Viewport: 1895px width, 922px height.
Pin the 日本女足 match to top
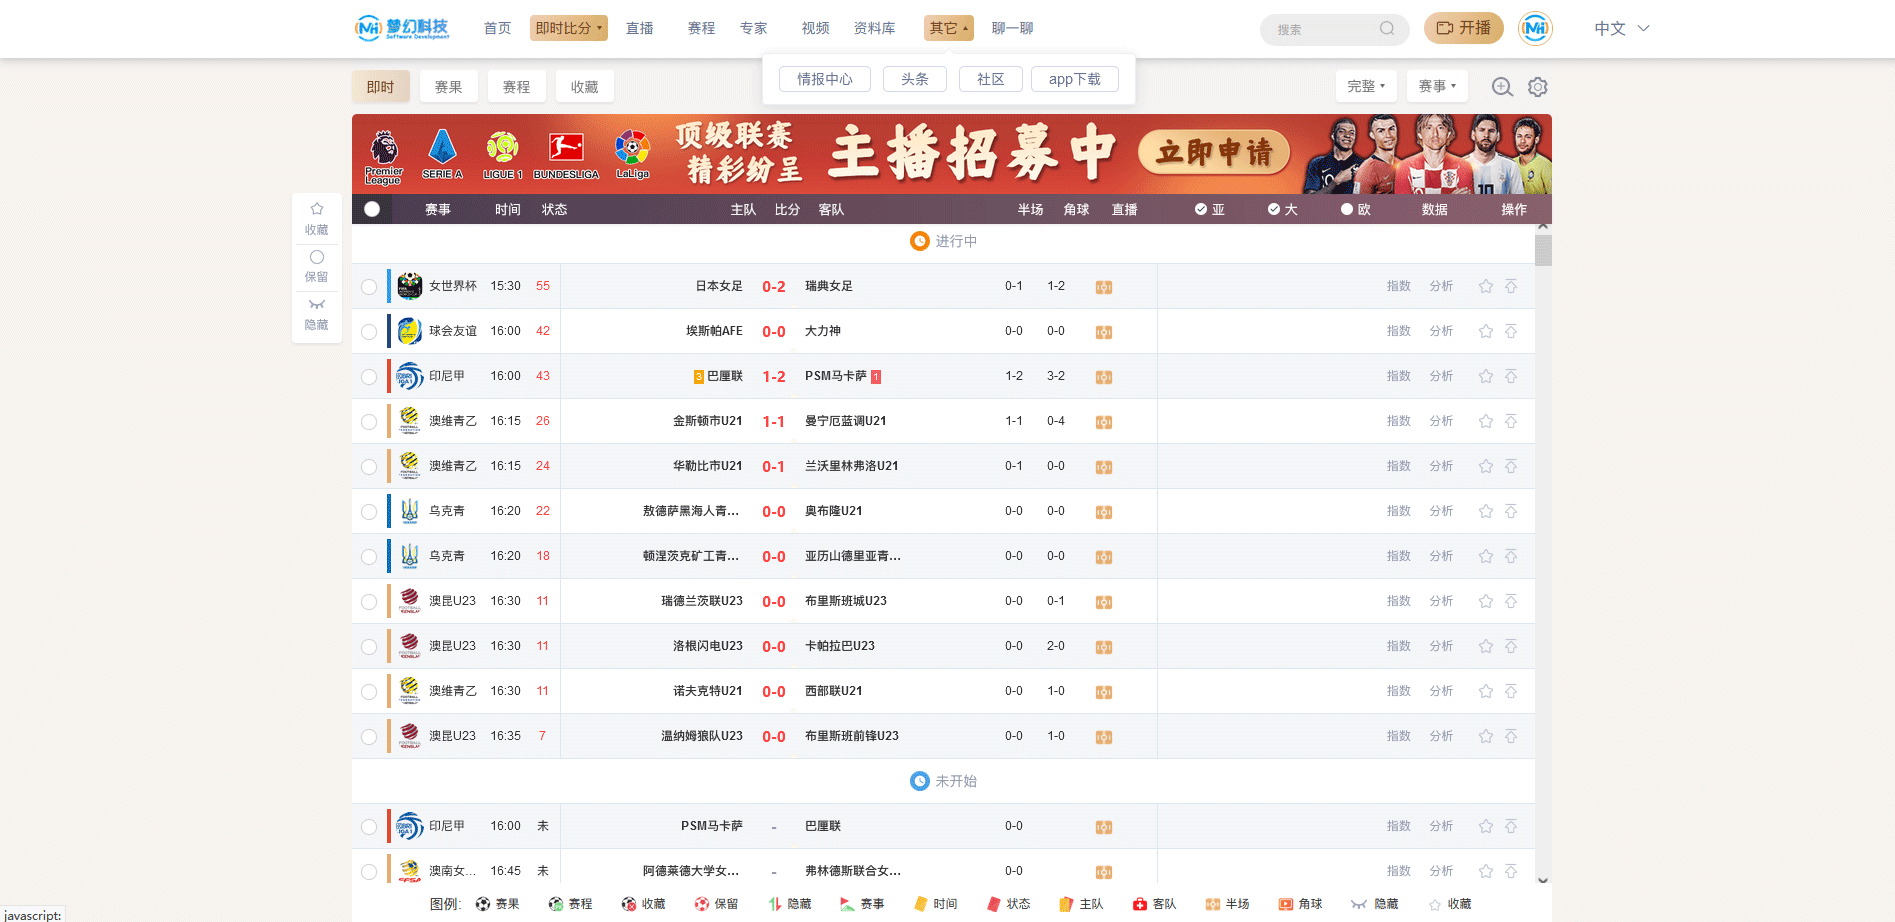tap(1511, 287)
